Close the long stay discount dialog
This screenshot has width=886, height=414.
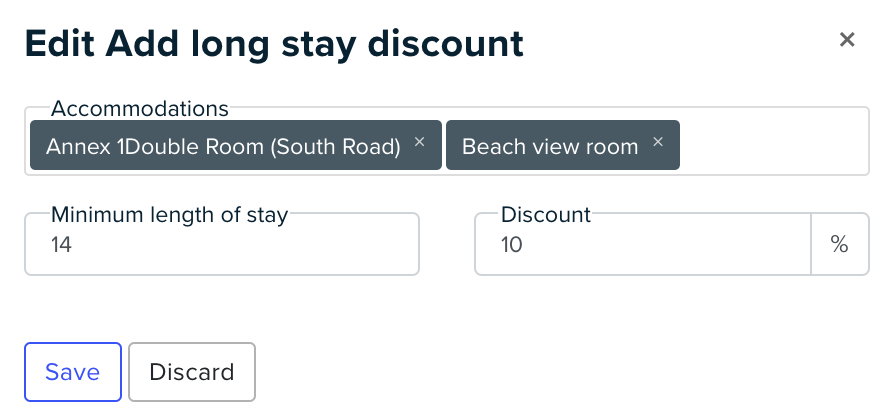click(846, 40)
